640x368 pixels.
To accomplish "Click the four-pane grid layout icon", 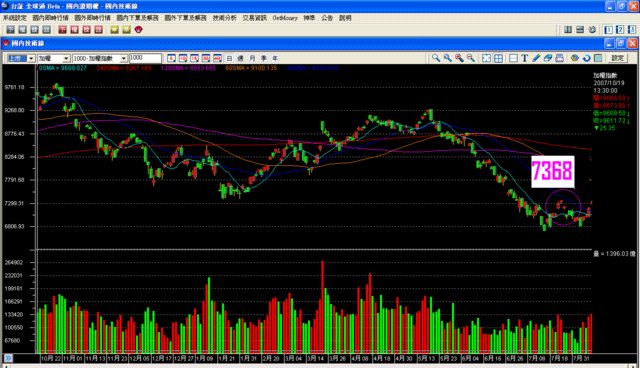I will click(498, 58).
